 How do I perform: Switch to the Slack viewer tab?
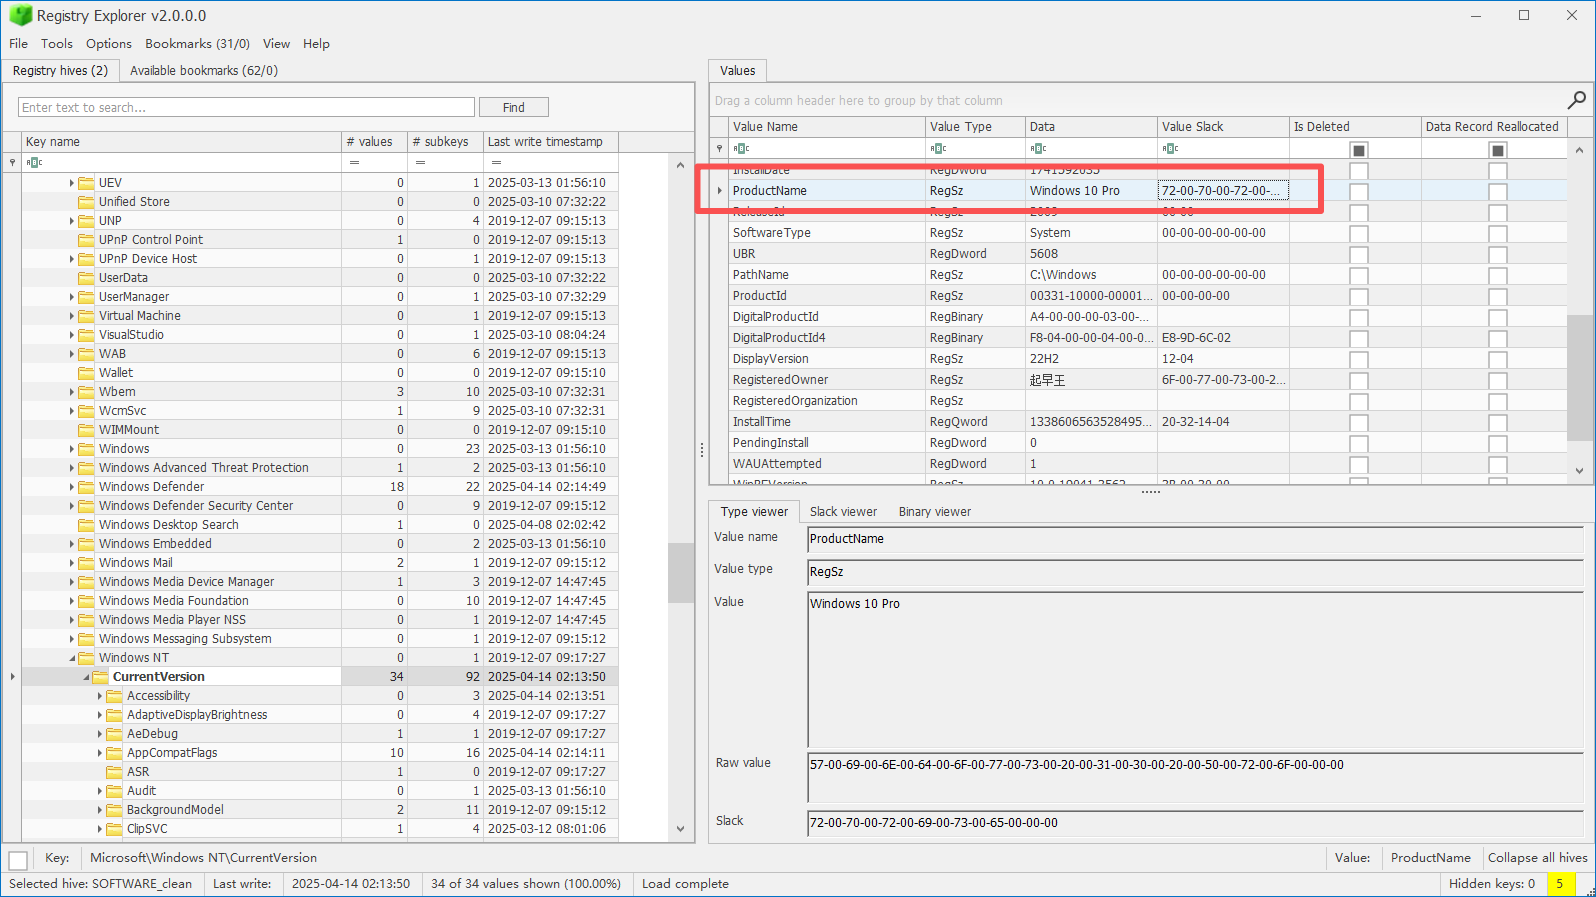tap(843, 512)
